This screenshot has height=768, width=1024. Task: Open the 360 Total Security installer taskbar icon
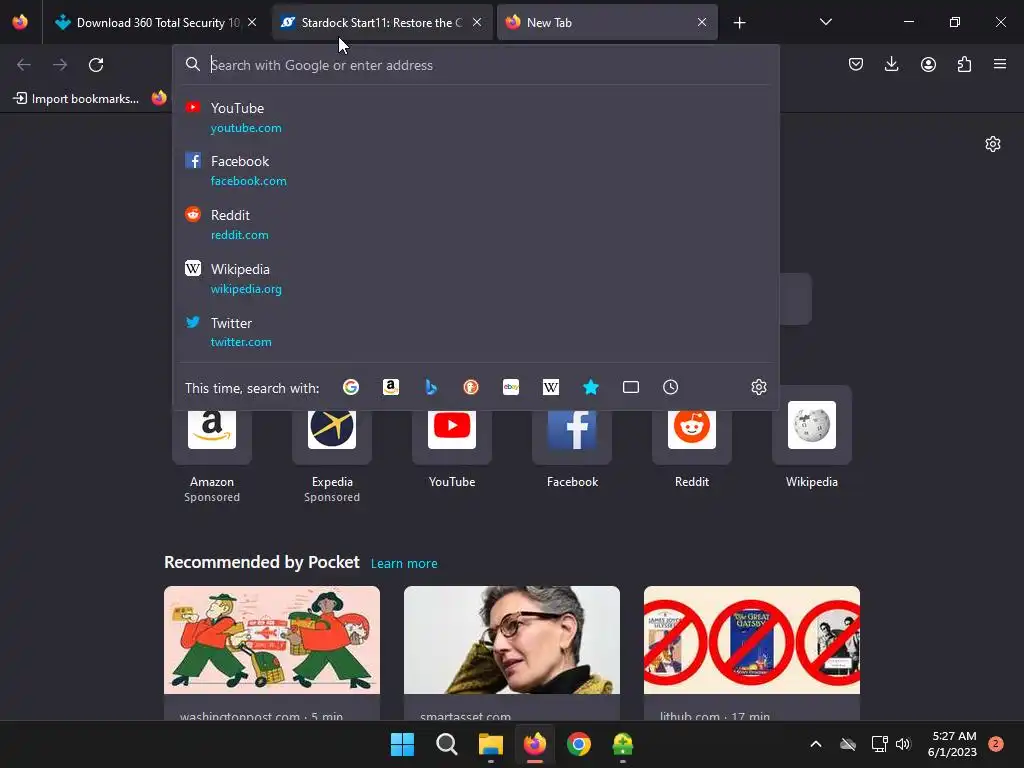tap(623, 744)
